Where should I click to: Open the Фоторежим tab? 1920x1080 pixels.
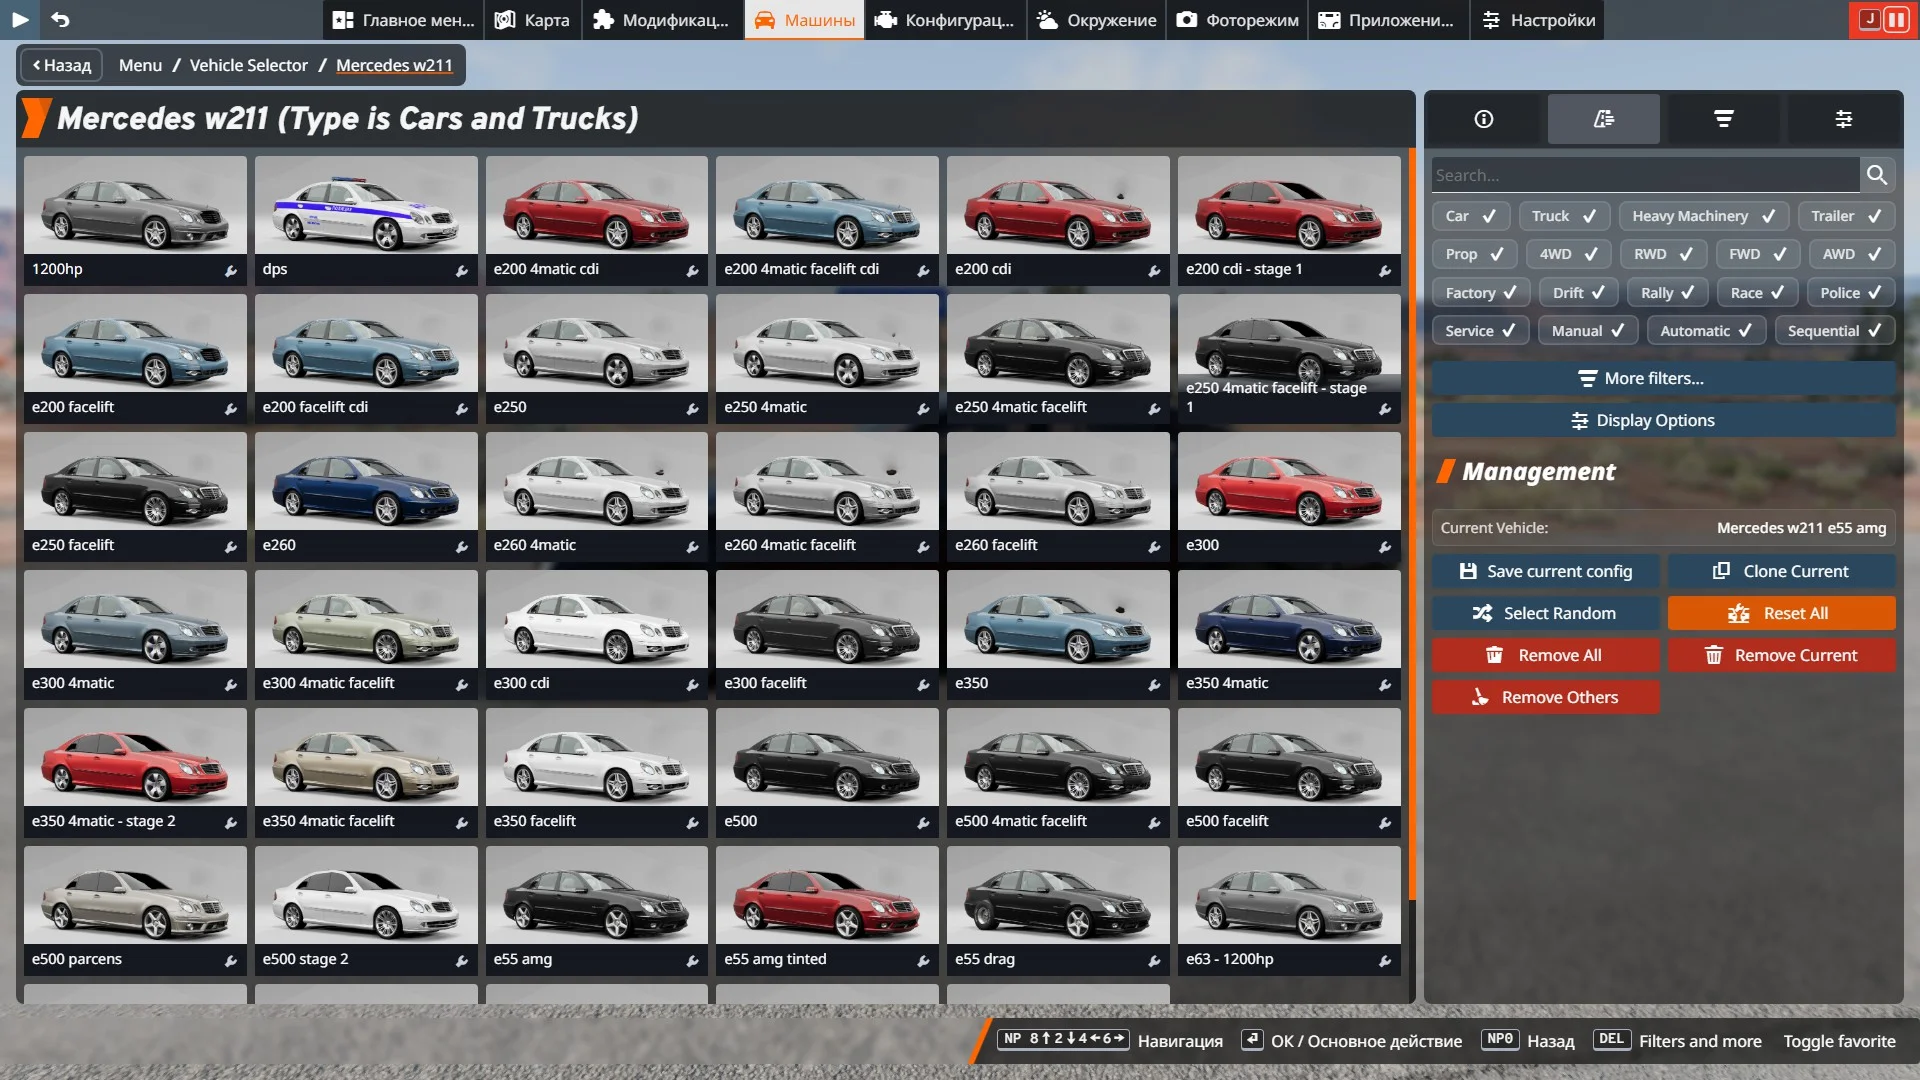click(x=1237, y=20)
